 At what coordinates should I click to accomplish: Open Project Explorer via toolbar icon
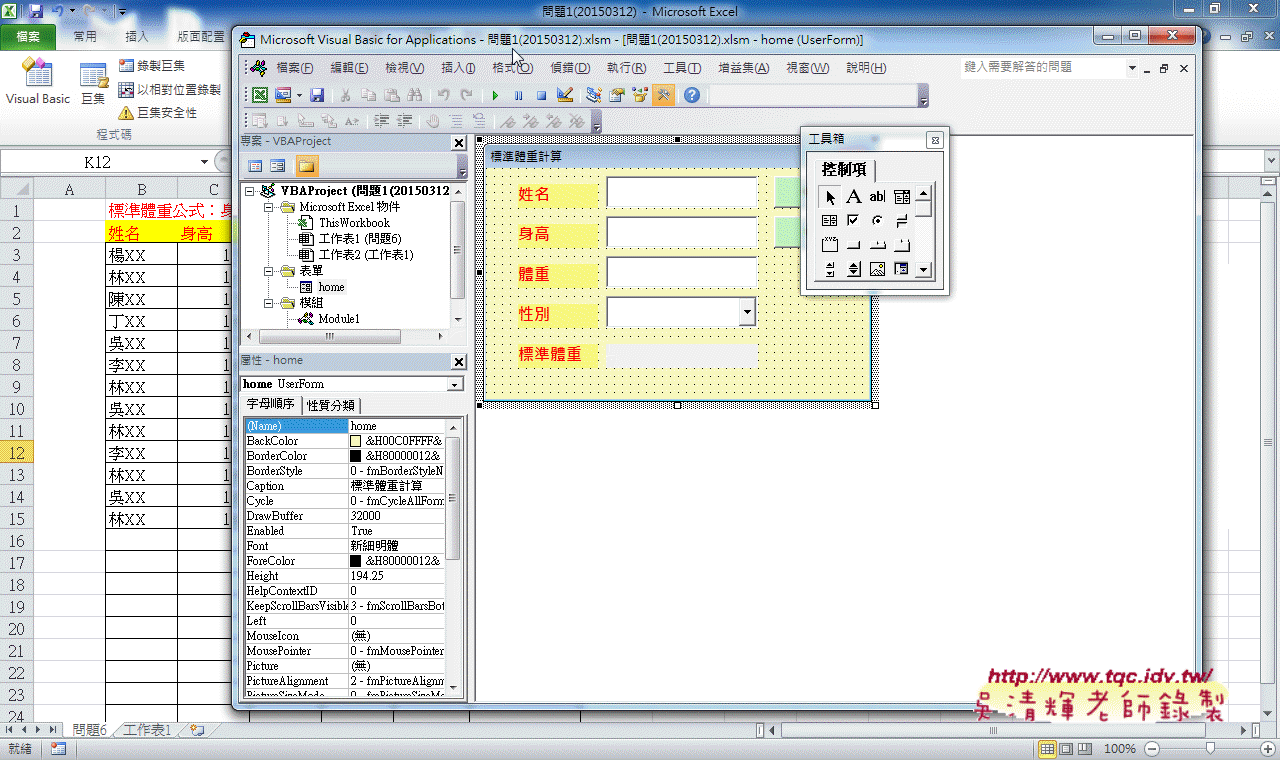click(x=594, y=95)
